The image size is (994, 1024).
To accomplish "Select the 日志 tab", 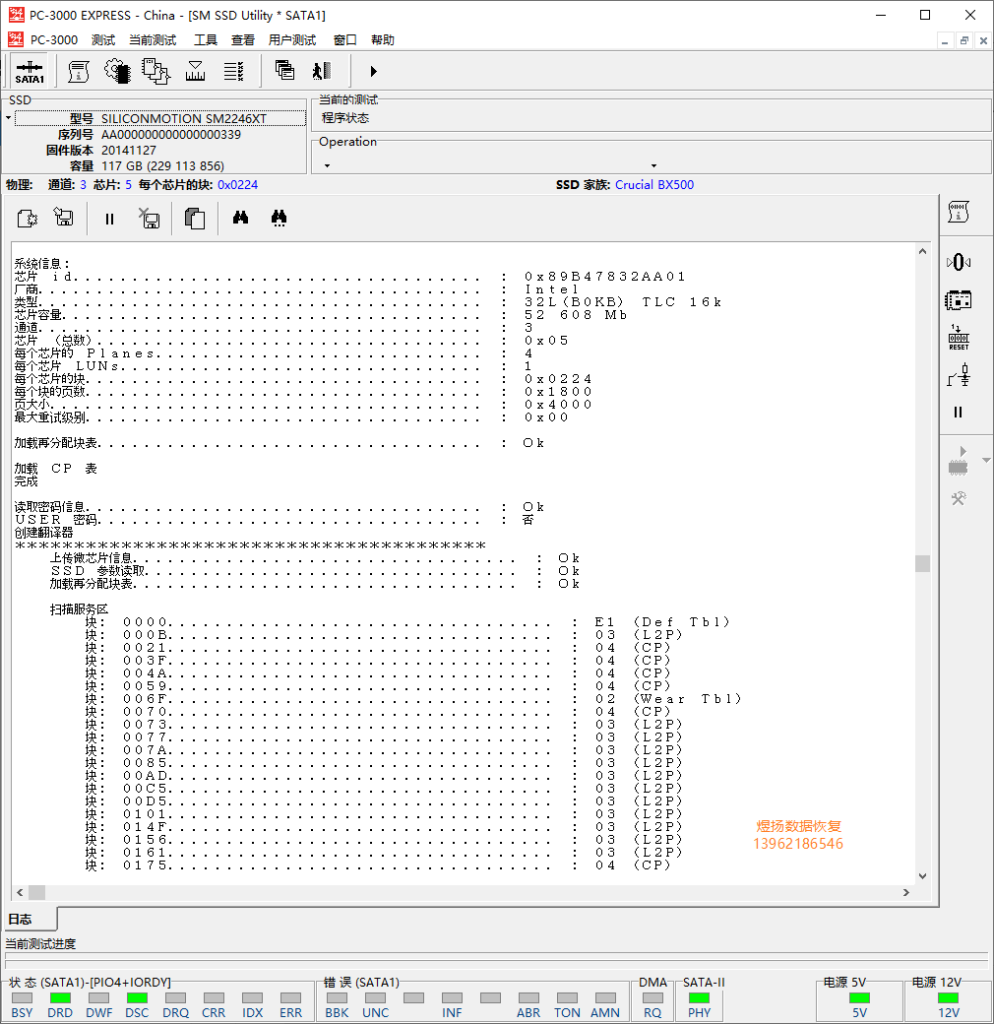I will point(29,919).
